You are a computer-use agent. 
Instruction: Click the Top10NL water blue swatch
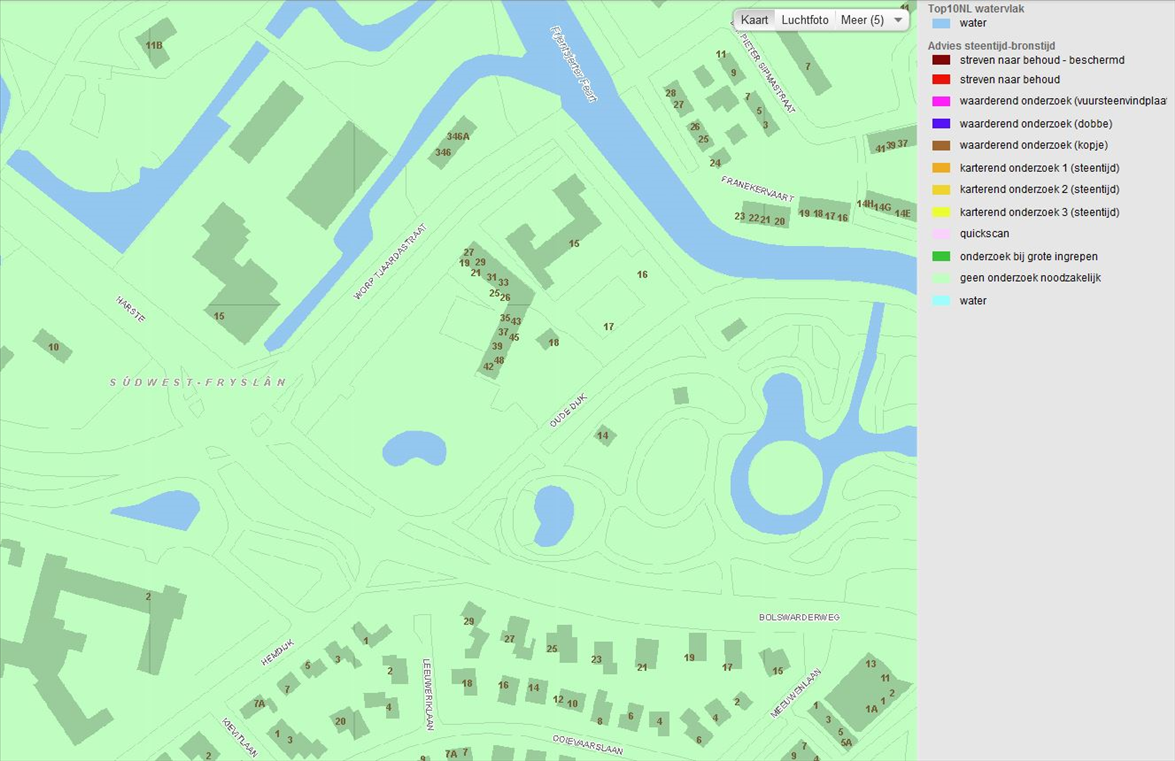coord(941,23)
